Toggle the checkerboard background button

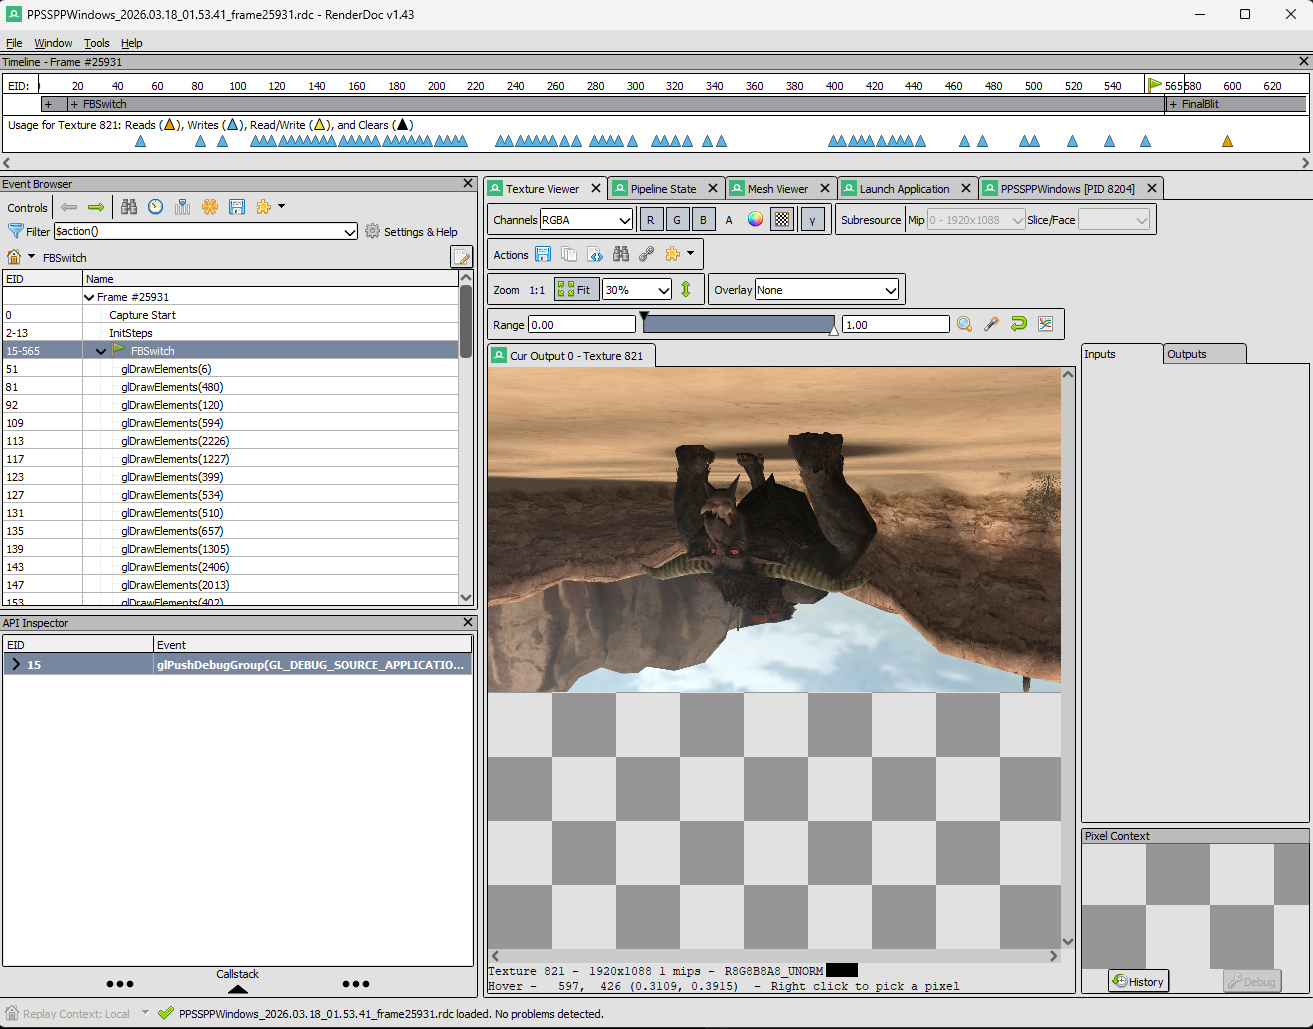[782, 220]
